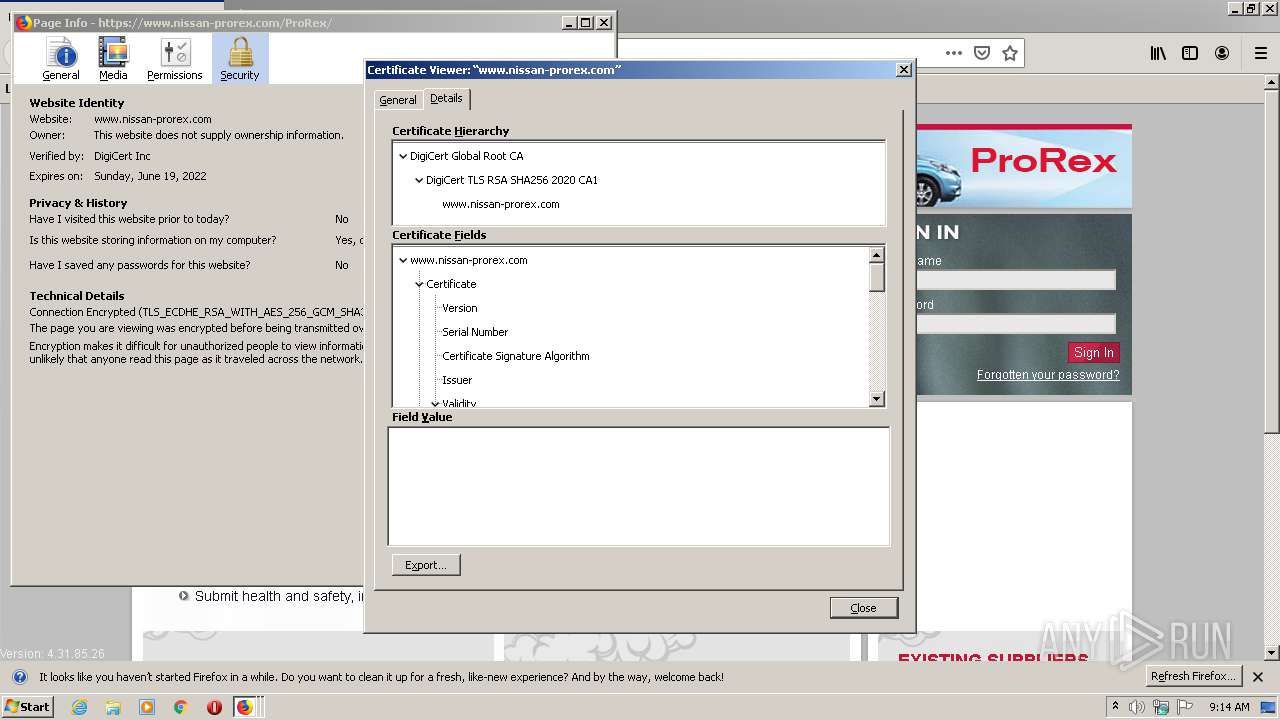
Task: Open the Permissions icon in Page Info
Action: tap(175, 59)
